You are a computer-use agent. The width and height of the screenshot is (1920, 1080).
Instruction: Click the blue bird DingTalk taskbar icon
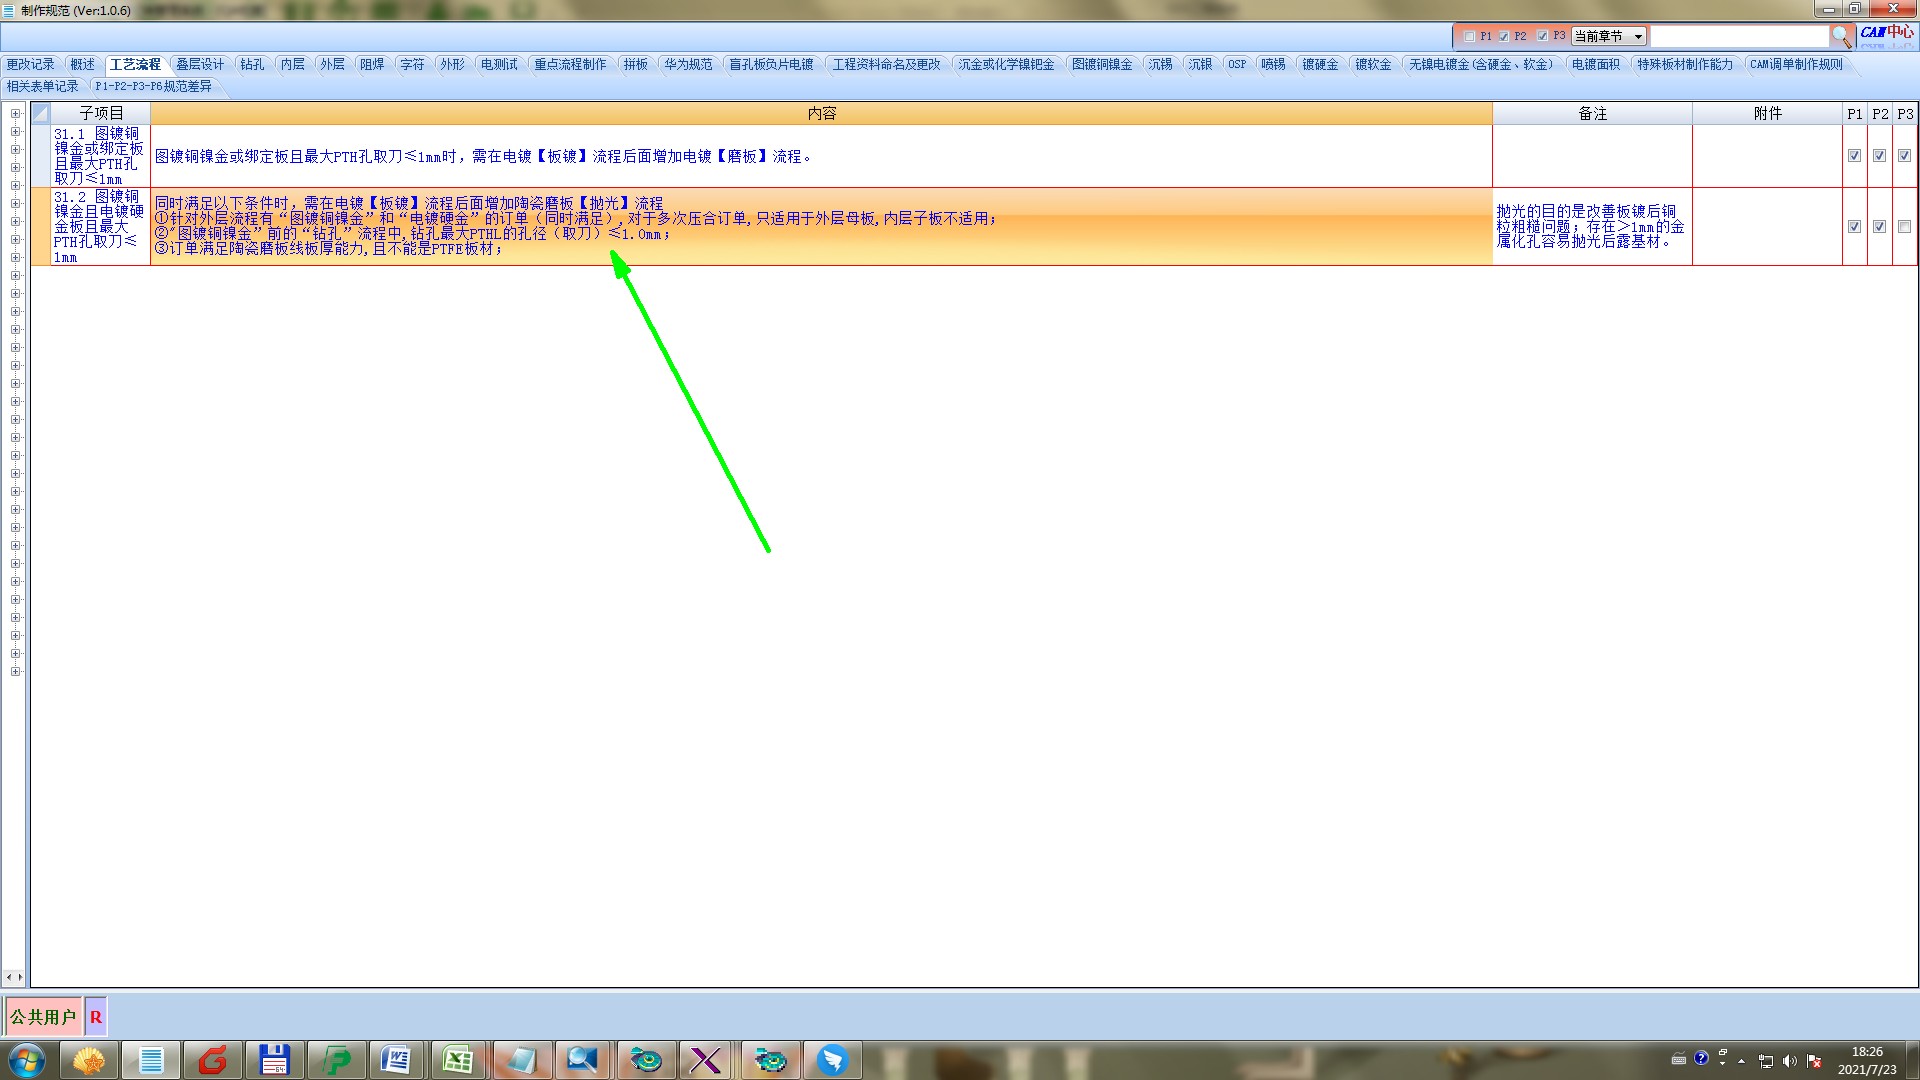pos(831,1060)
